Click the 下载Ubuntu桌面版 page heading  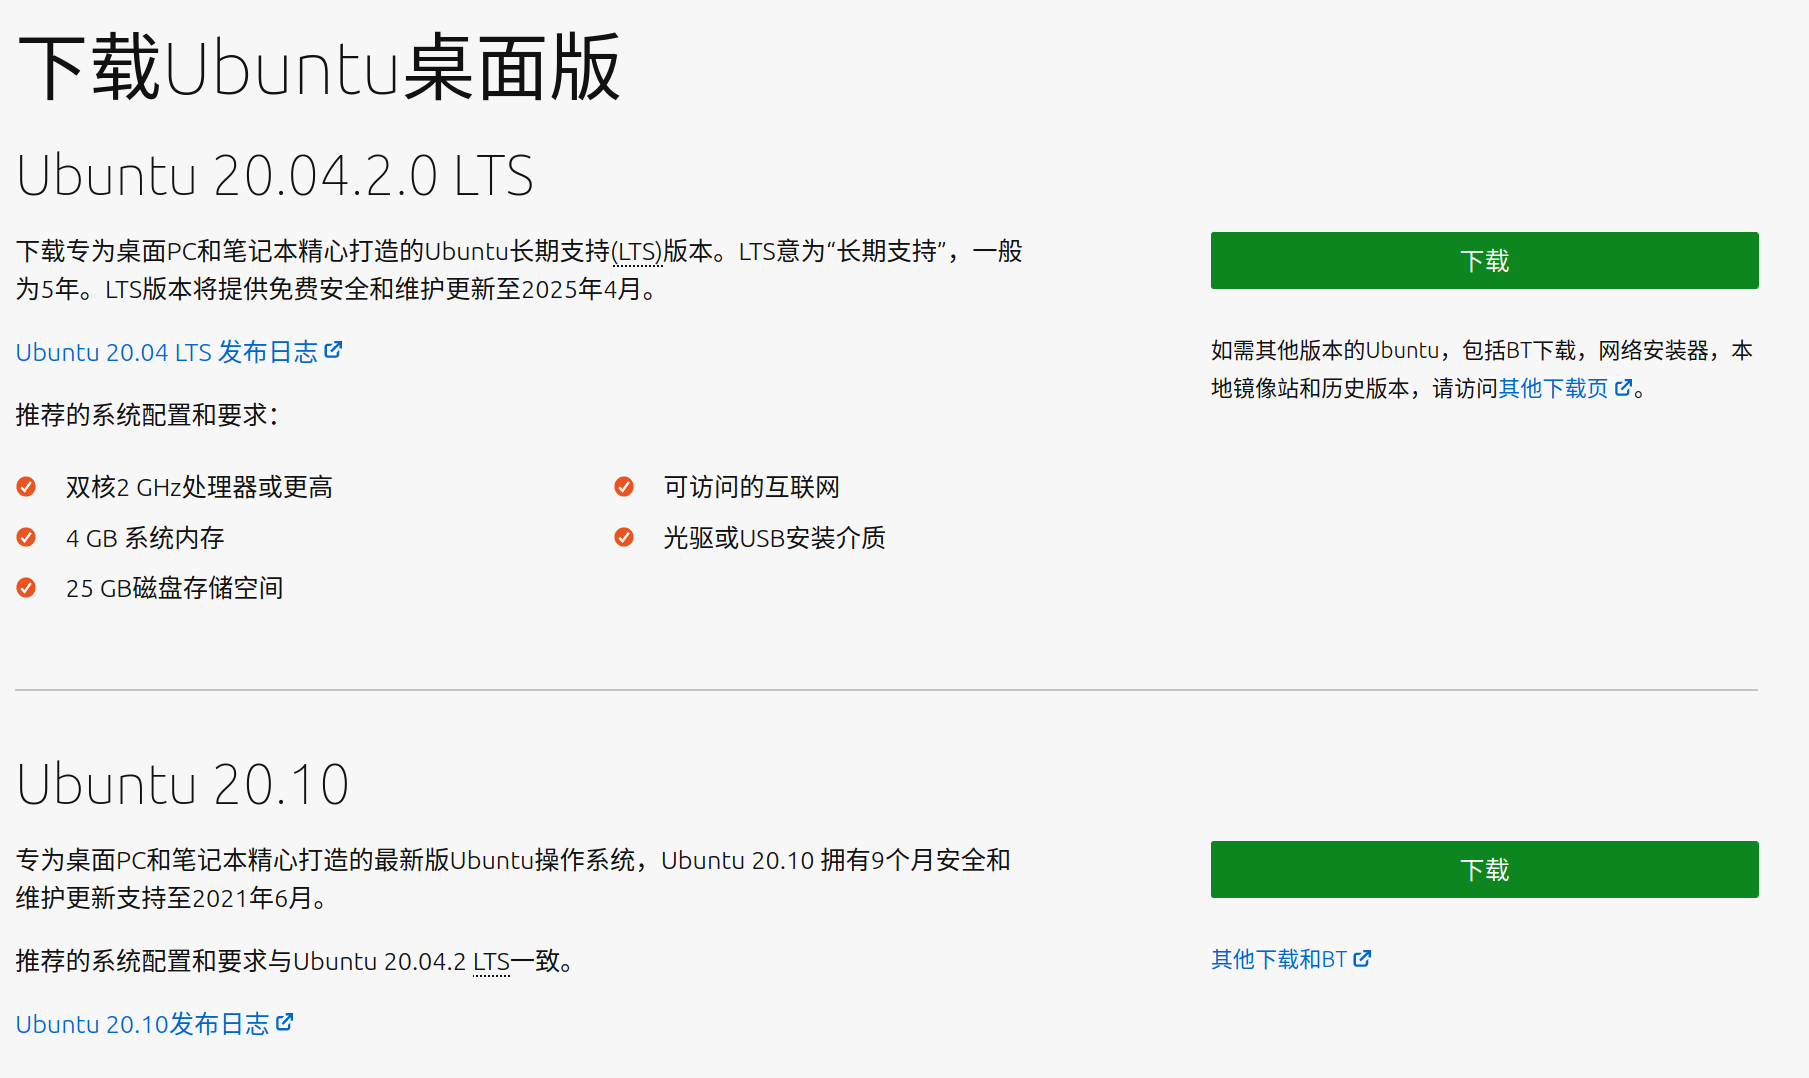click(x=320, y=68)
